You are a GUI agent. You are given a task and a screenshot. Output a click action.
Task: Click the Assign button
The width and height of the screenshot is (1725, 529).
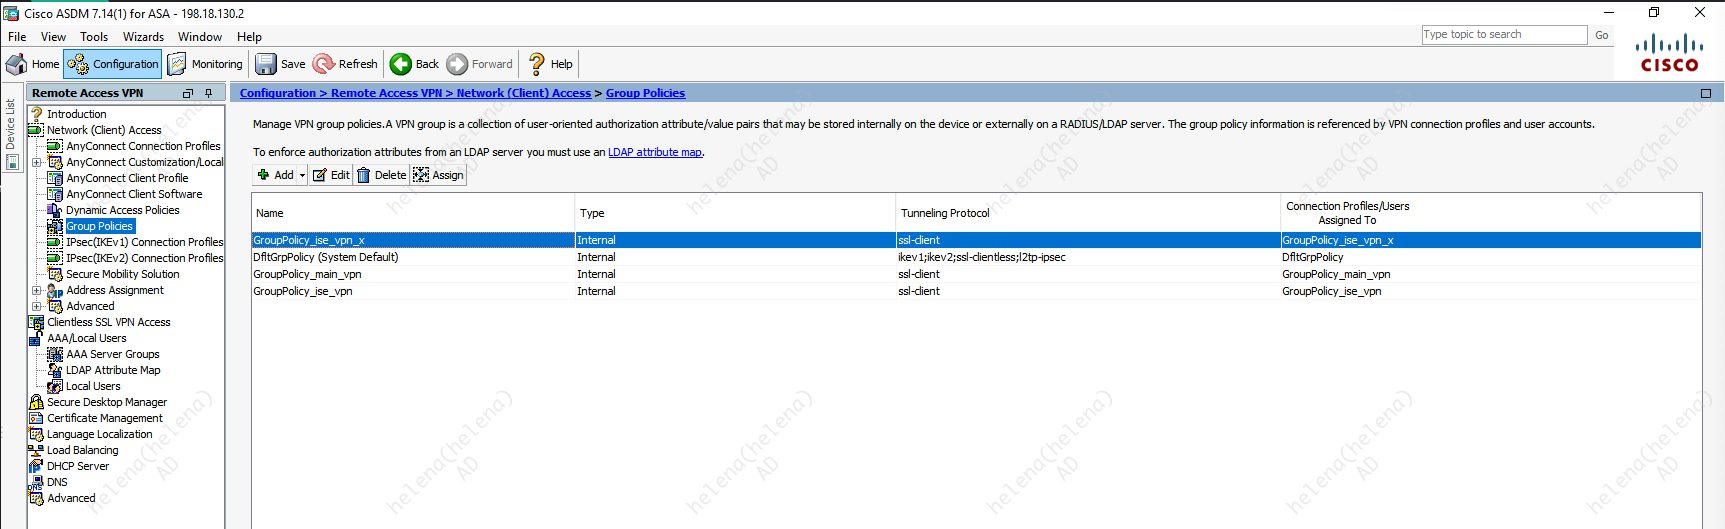pos(439,175)
